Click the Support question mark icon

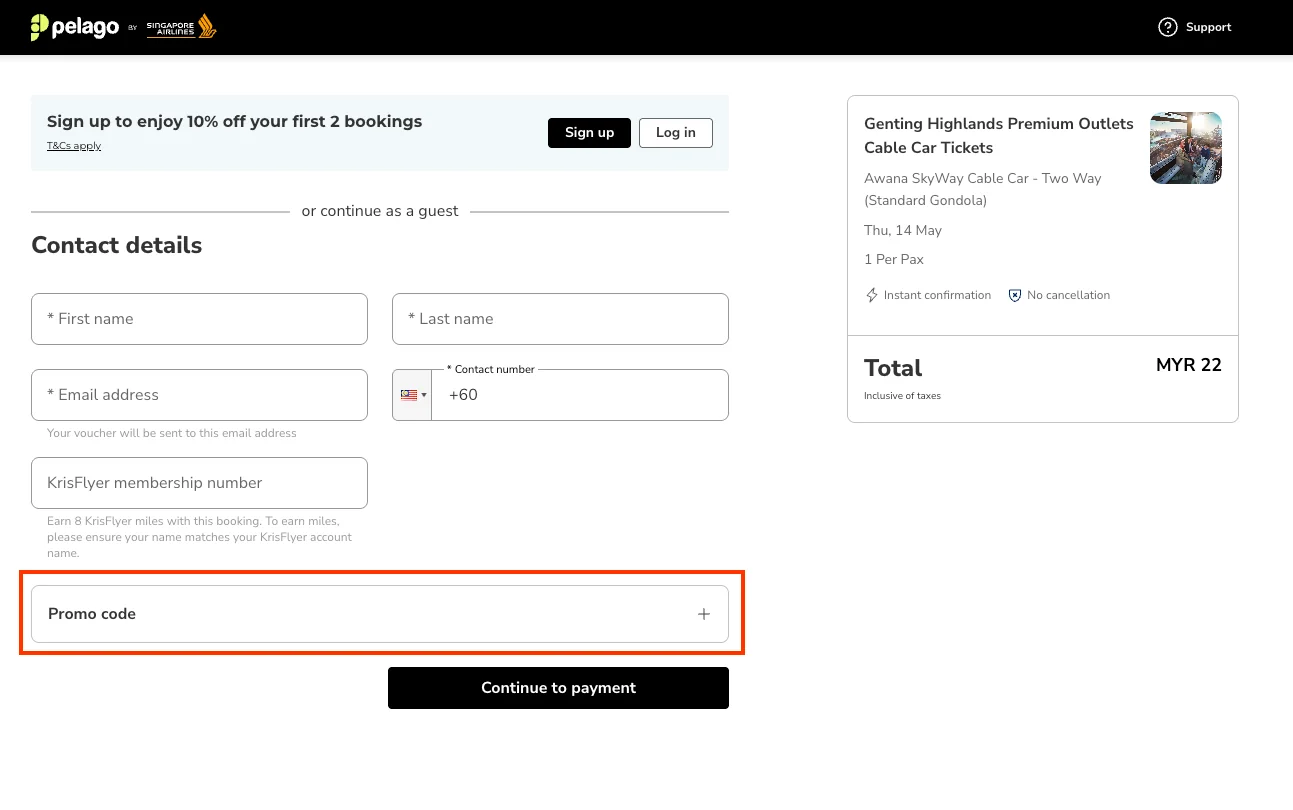point(1167,27)
